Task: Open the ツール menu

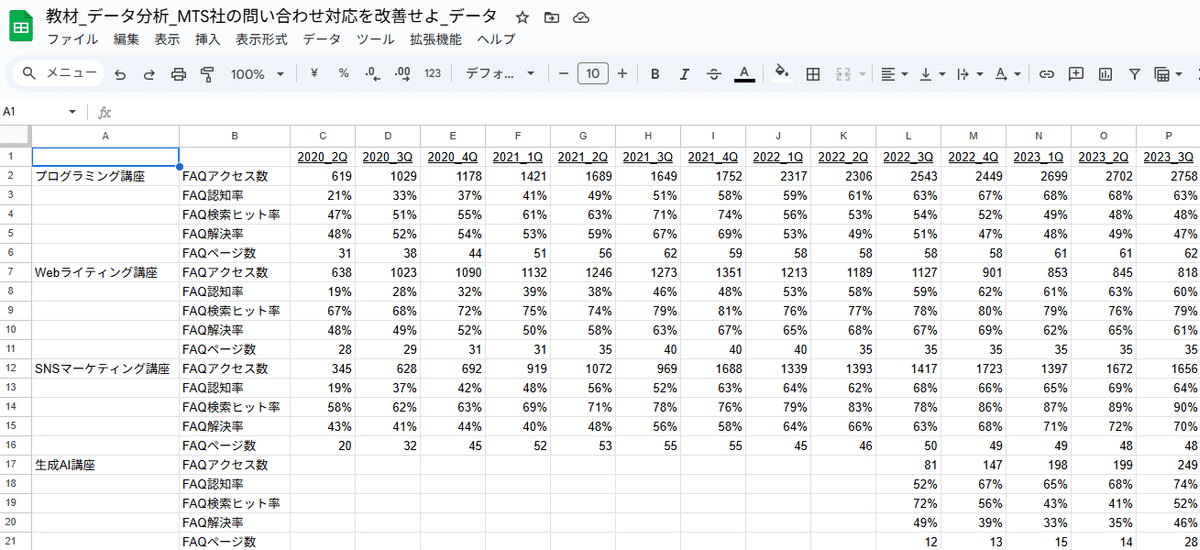Action: [x=375, y=40]
